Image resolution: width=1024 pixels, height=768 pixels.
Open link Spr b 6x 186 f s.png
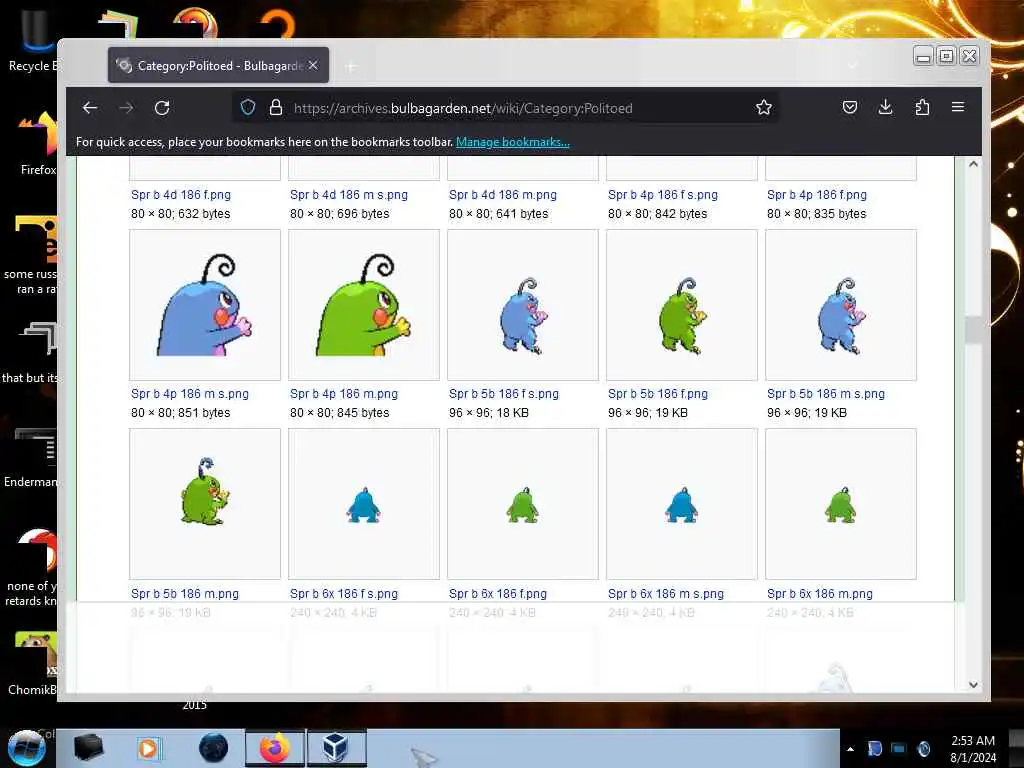344,594
